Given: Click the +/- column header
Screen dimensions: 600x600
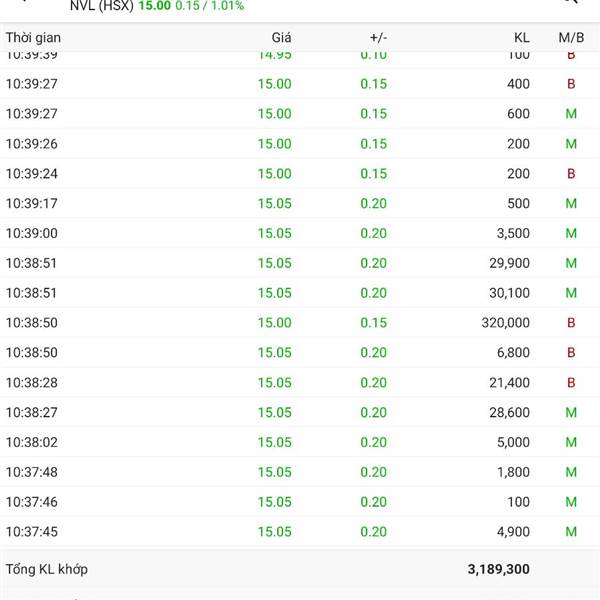Looking at the screenshot, I should (x=378, y=37).
